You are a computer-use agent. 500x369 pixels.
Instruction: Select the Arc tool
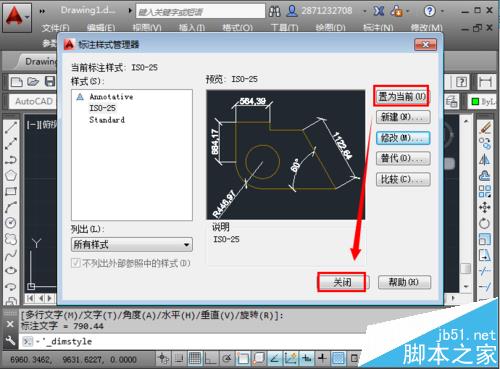click(x=11, y=207)
